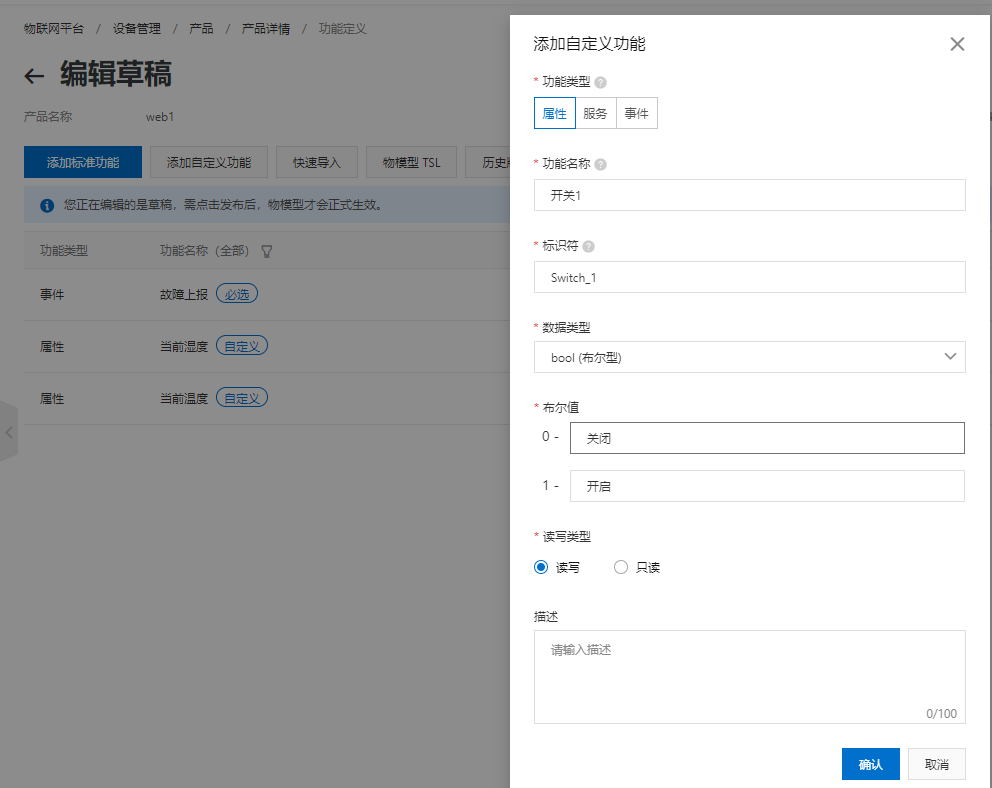Close the 添加自定义功能 dialog with the X
Screen dimensions: 992x788
pyautogui.click(x=957, y=44)
